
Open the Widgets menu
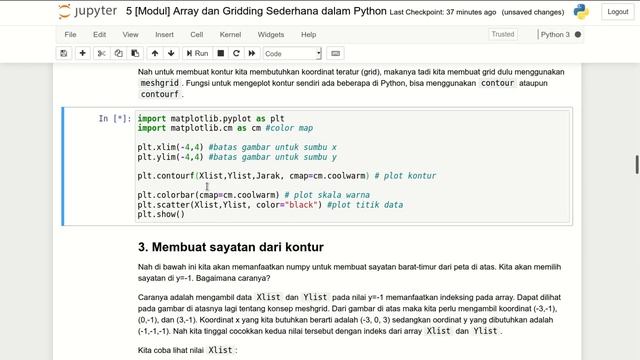271,35
